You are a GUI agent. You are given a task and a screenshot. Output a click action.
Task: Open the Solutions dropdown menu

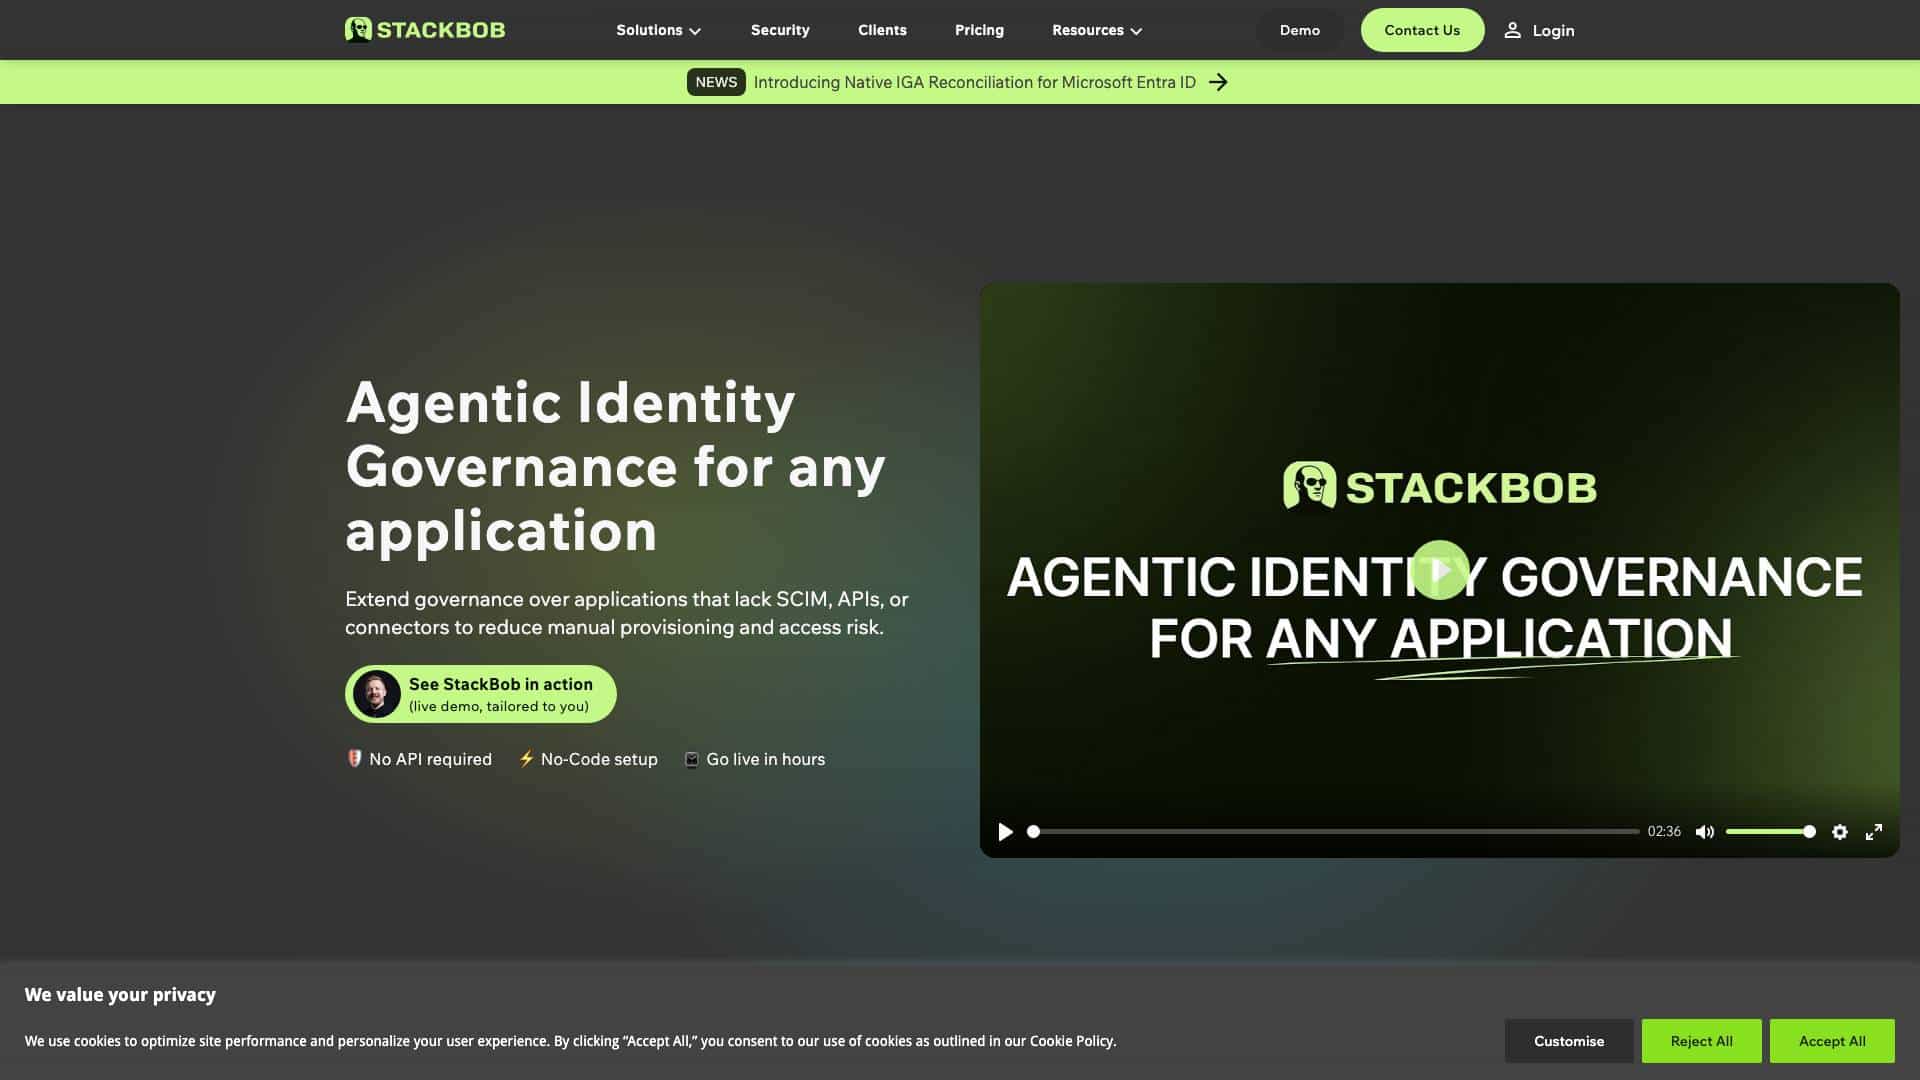(659, 30)
